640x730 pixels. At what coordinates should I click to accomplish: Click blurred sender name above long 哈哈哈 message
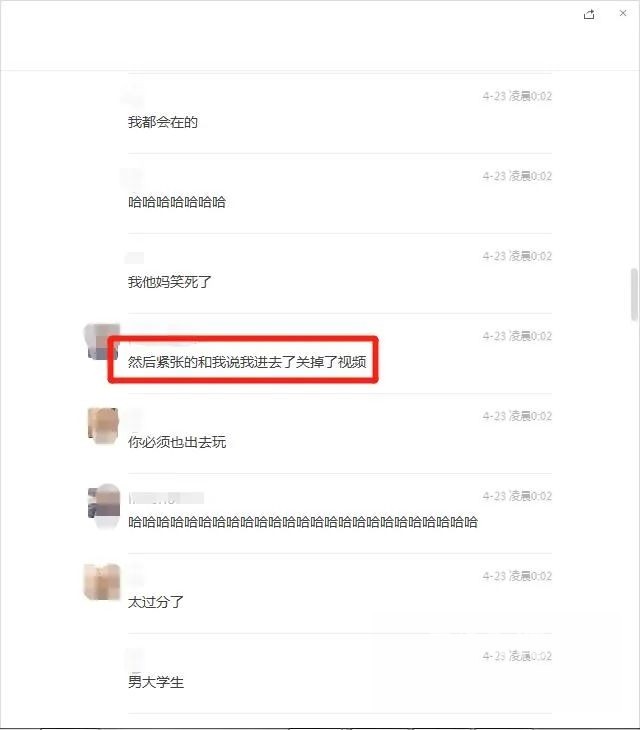pyautogui.click(x=166, y=499)
